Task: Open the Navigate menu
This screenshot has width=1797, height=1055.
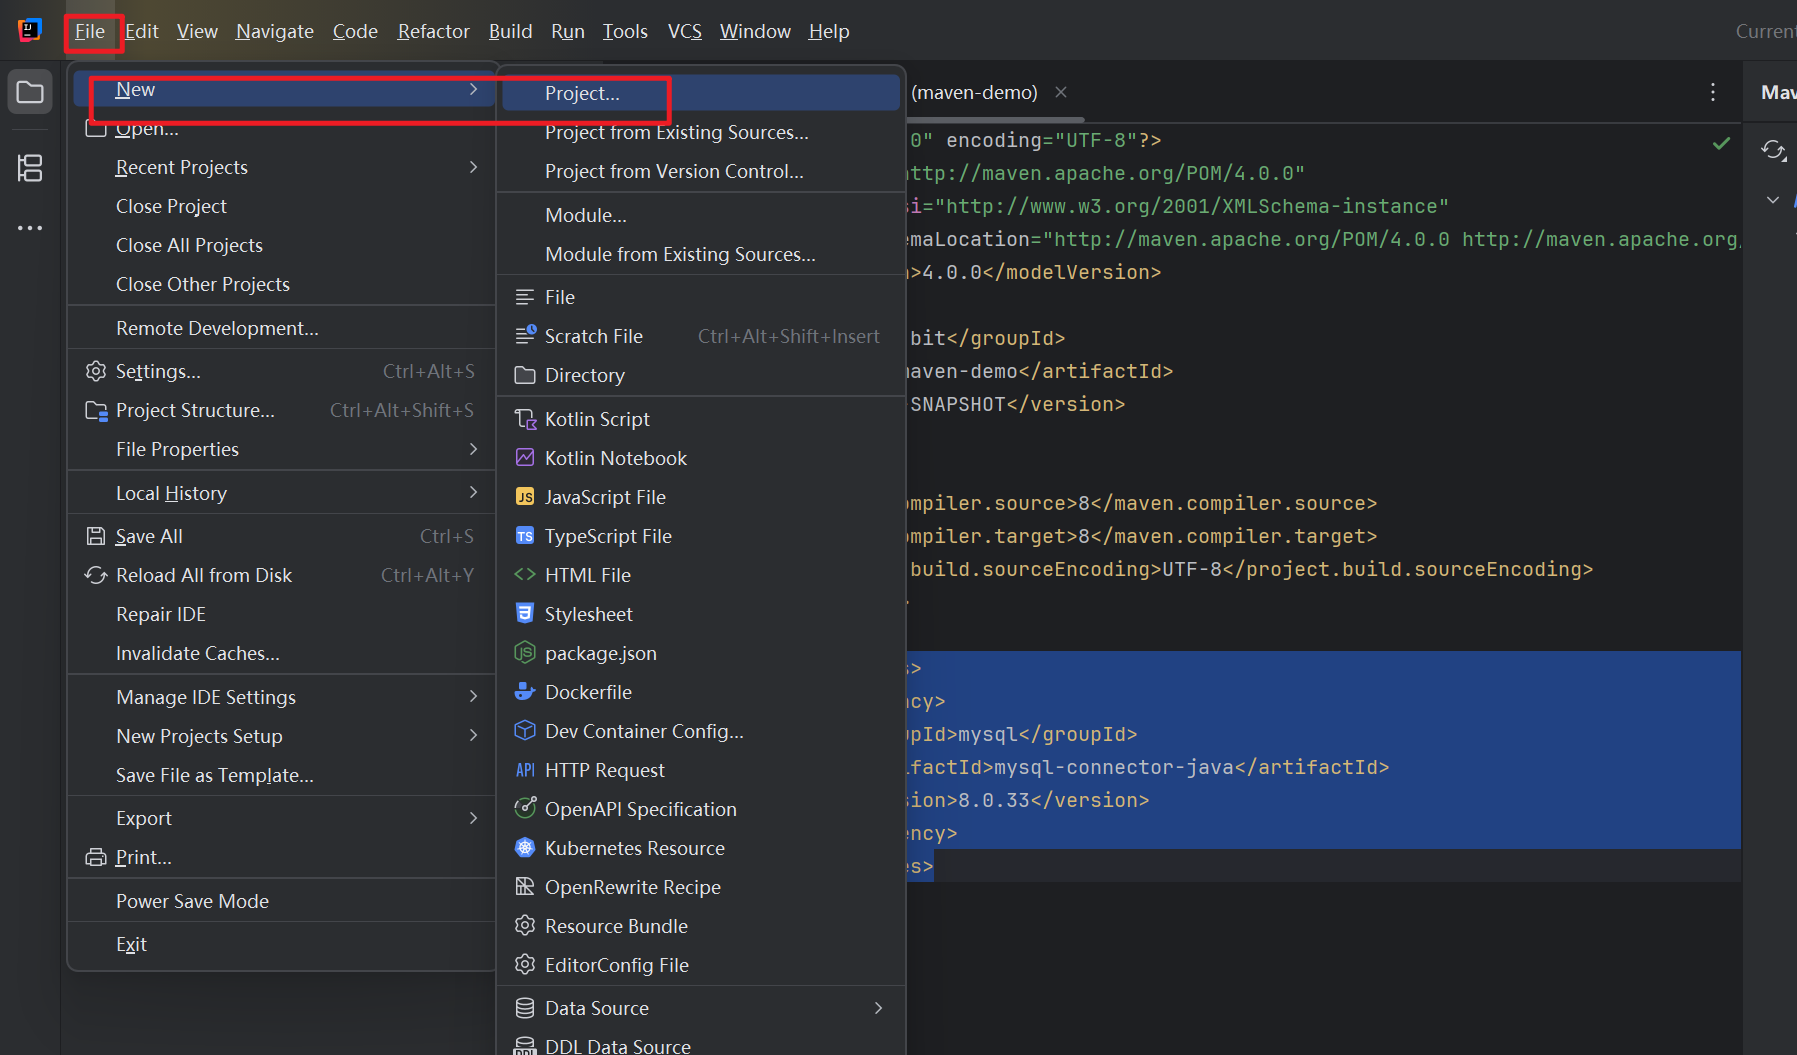Action: (x=275, y=31)
